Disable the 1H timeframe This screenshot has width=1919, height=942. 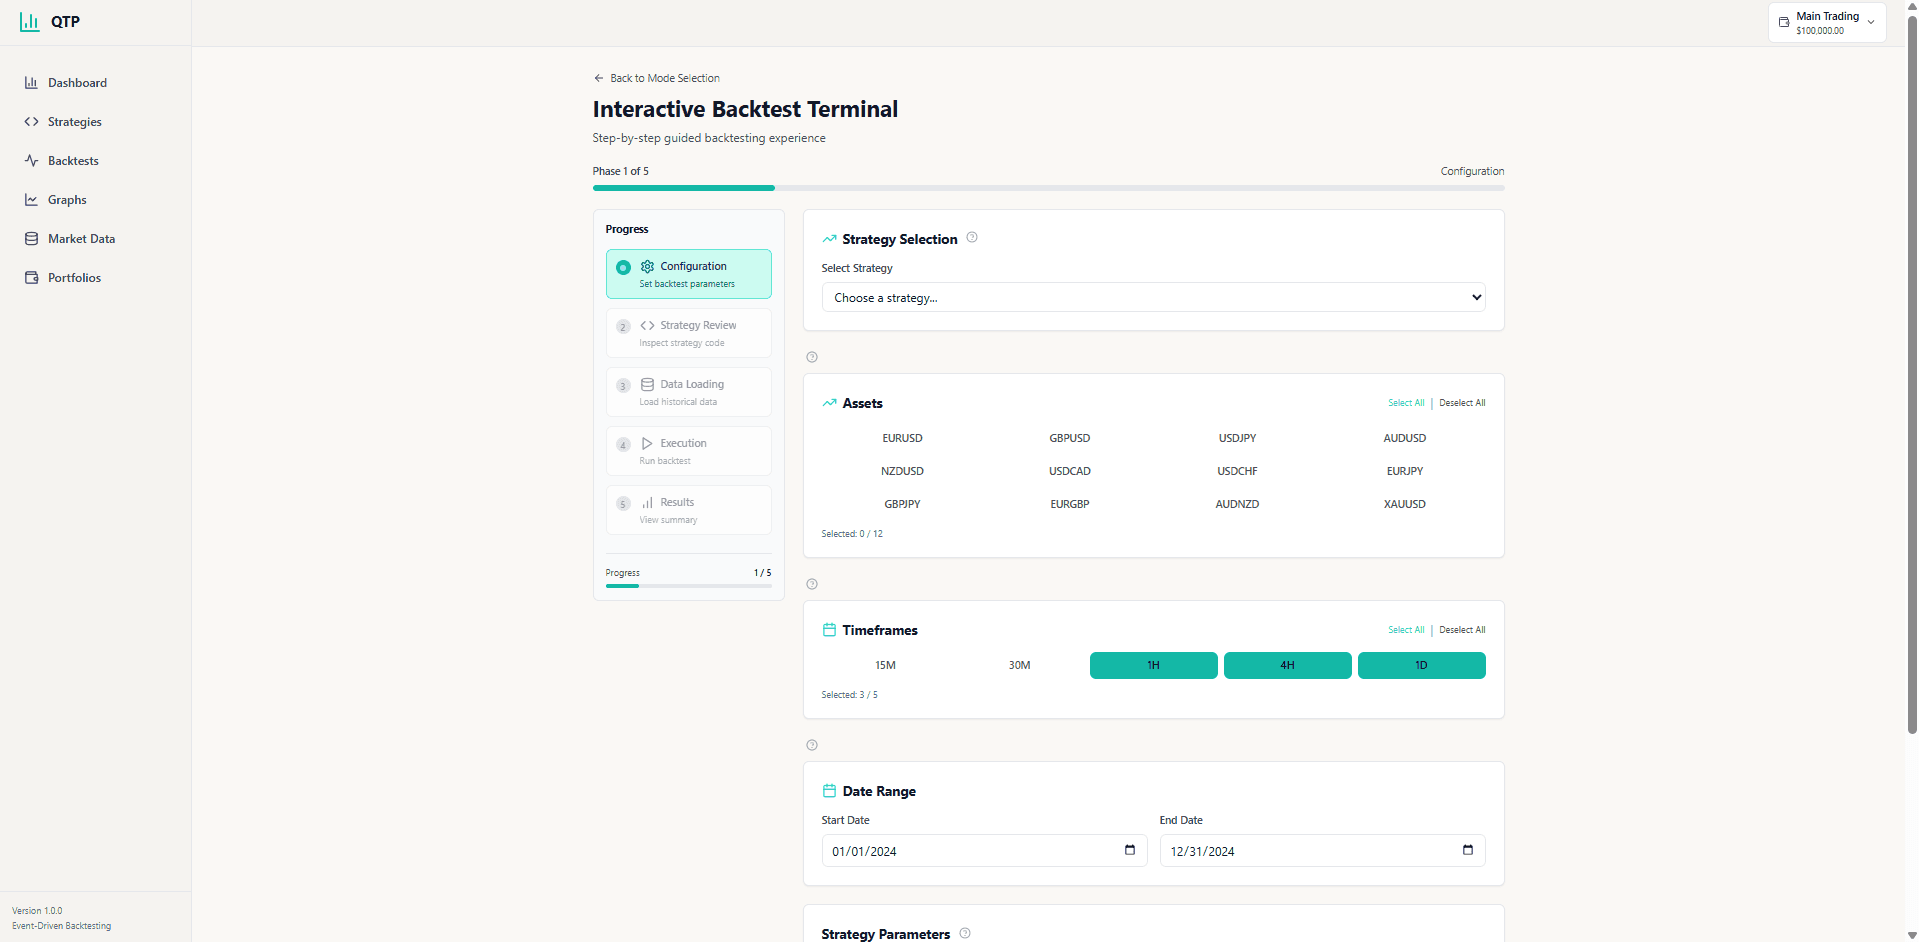click(x=1153, y=665)
